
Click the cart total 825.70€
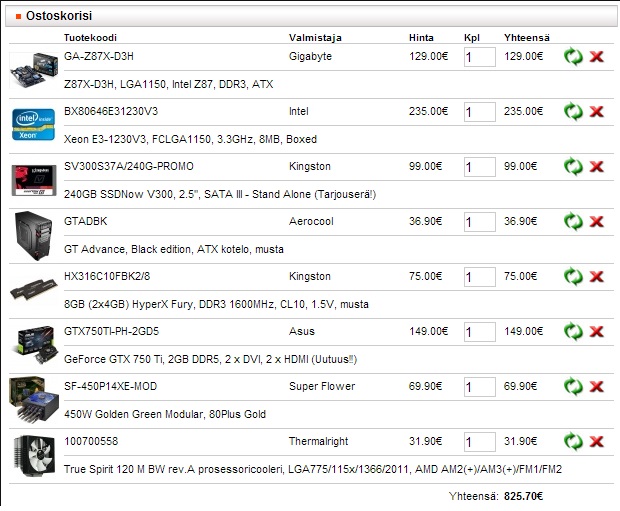[x=523, y=496]
